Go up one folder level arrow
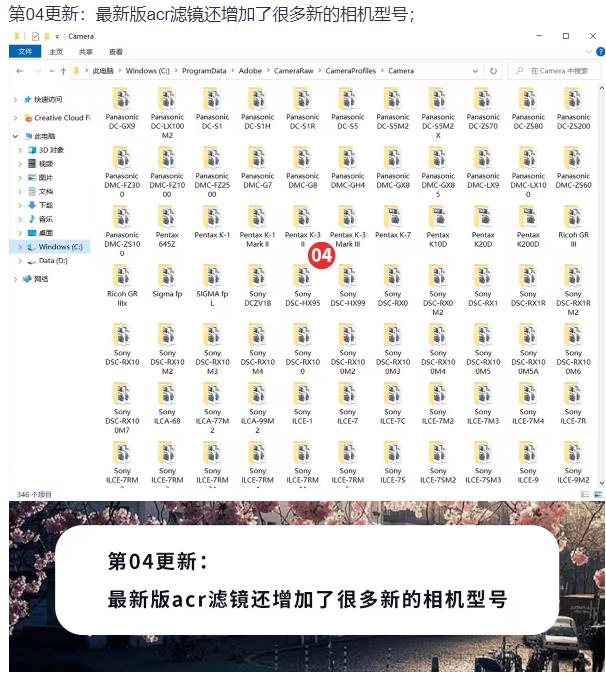 (x=63, y=71)
